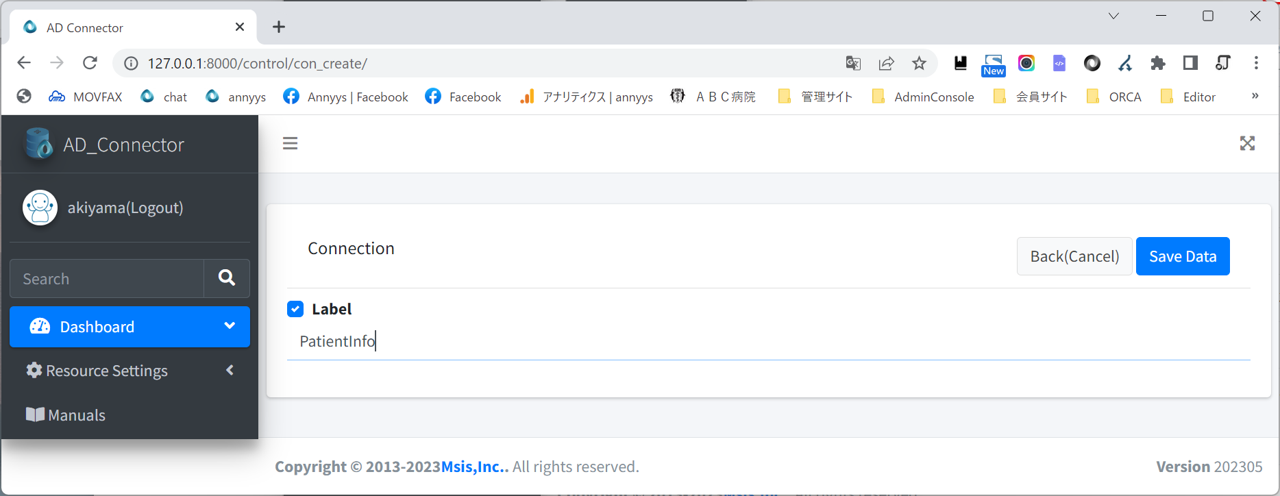Click the akiyama user avatar icon
Image resolution: width=1280 pixels, height=496 pixels.
click(x=40, y=208)
